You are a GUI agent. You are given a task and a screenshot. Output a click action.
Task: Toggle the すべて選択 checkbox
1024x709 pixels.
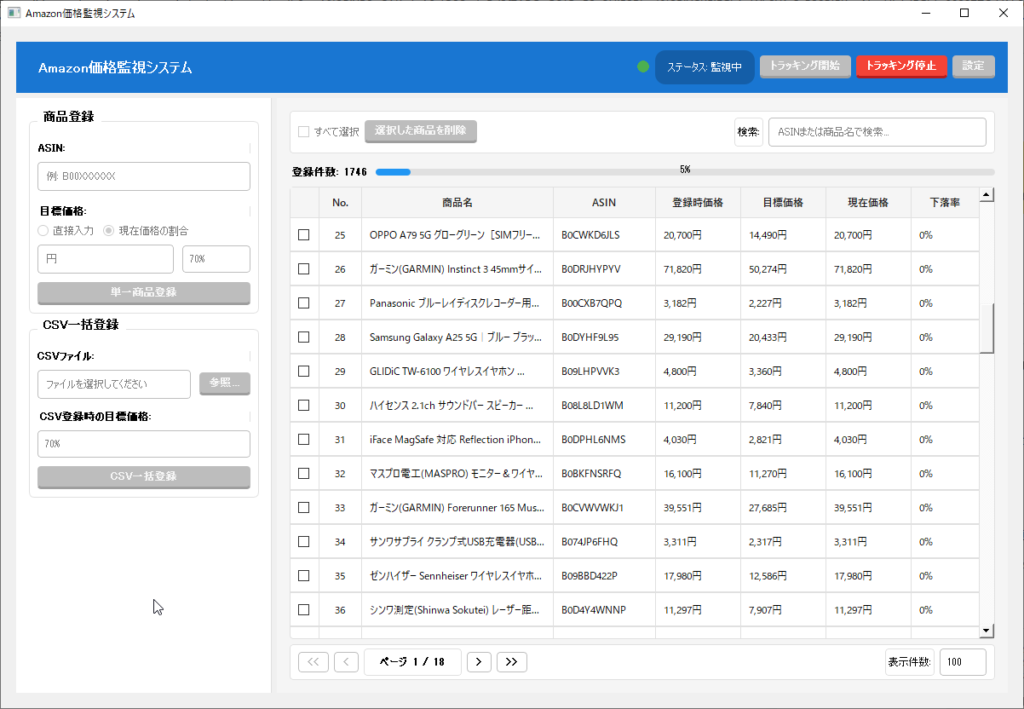click(x=304, y=132)
